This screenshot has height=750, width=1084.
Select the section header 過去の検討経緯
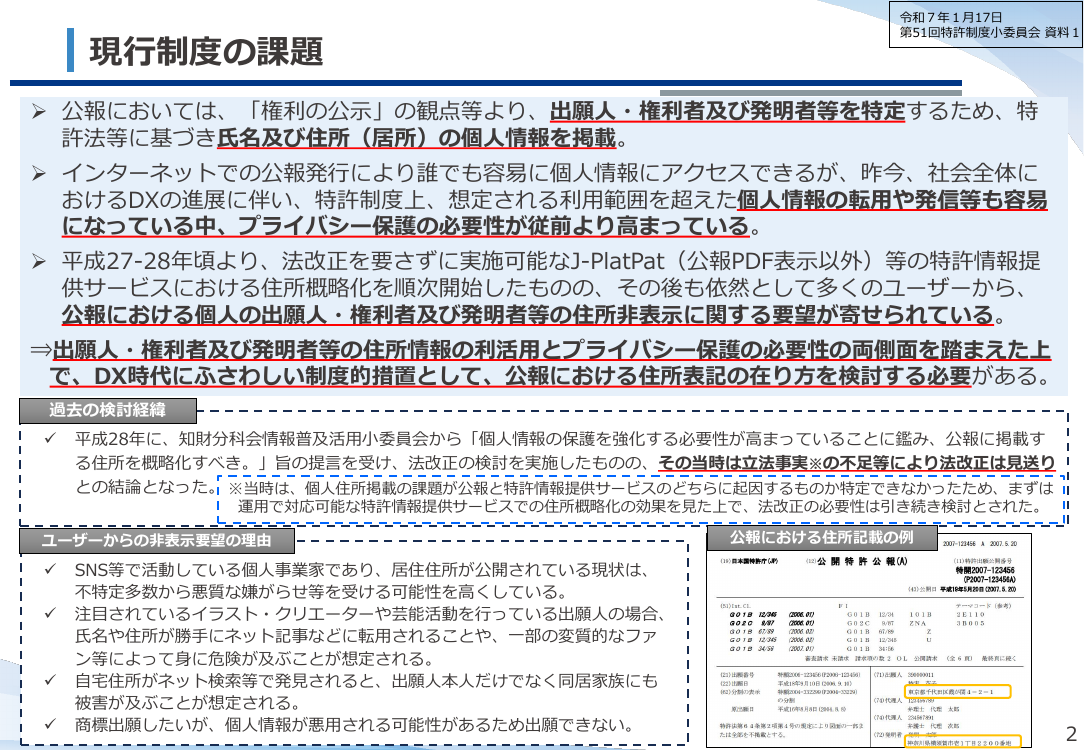(x=108, y=410)
